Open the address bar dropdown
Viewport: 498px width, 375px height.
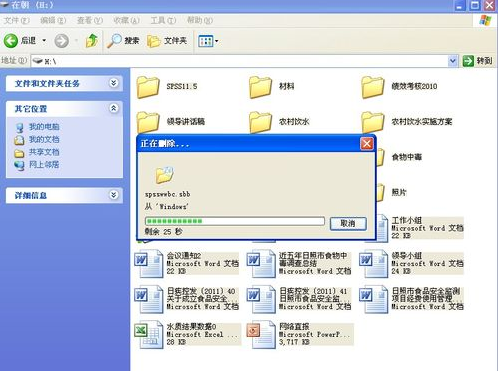(x=452, y=61)
